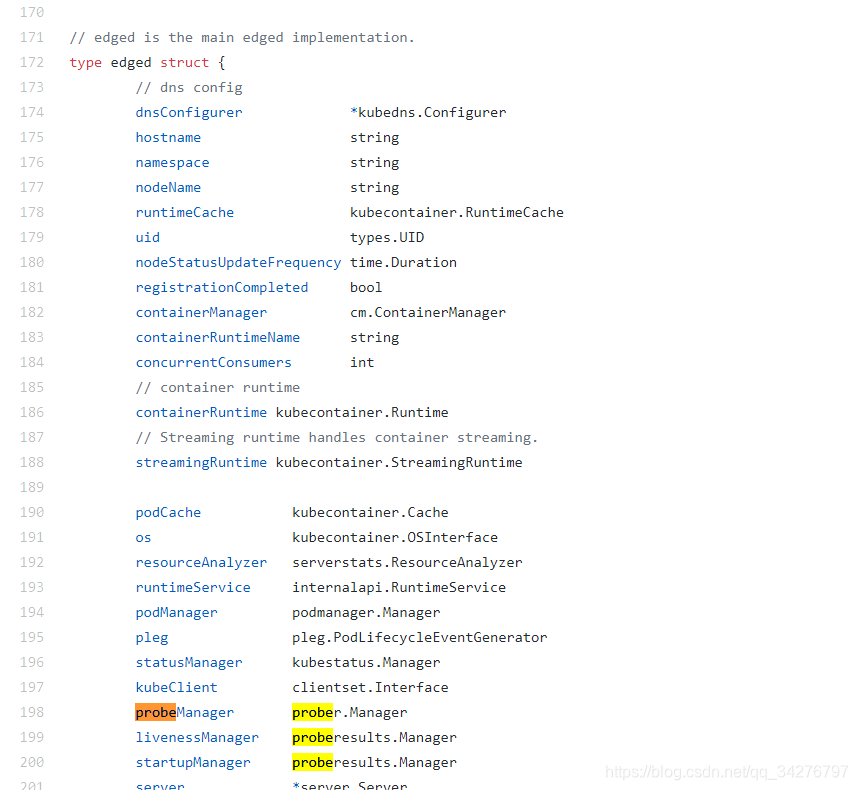Select kubecontainer.StreamingRuntime type
Image resolution: width=858 pixels, height=790 pixels.
point(399,462)
